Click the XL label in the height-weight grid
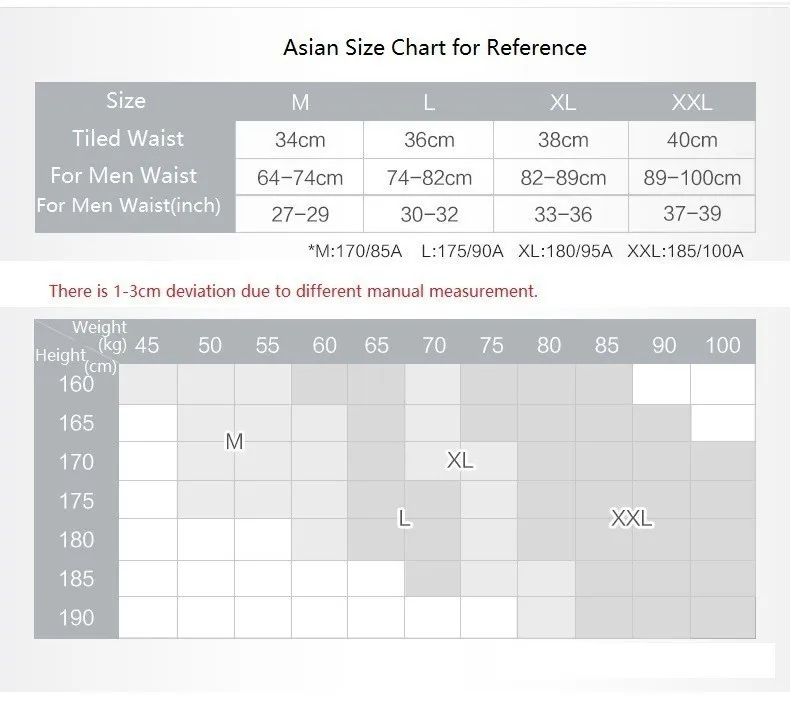790x702 pixels. coord(460,461)
